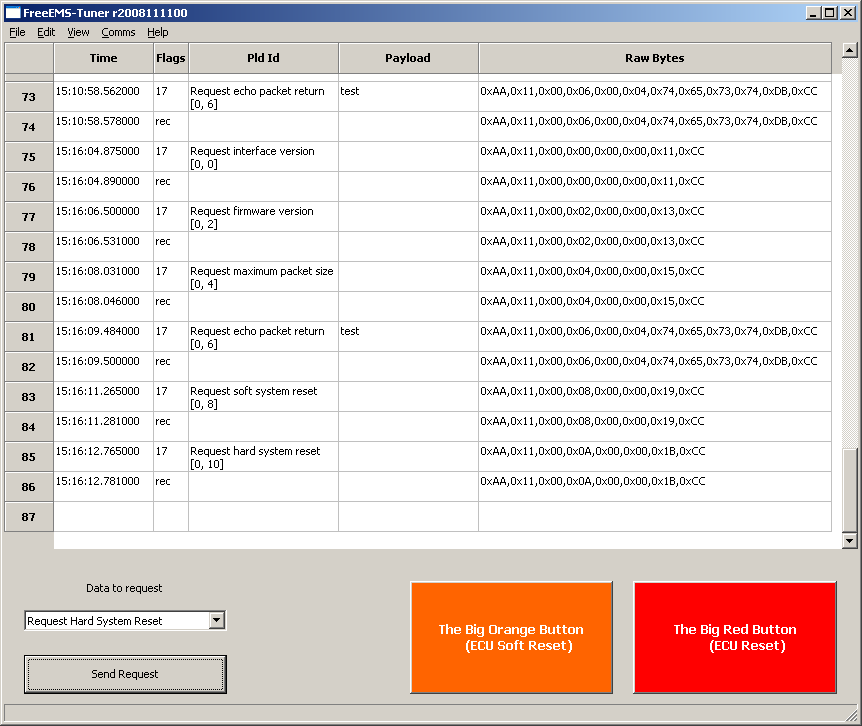Open the Edit menu
The image size is (862, 726).
point(46,32)
